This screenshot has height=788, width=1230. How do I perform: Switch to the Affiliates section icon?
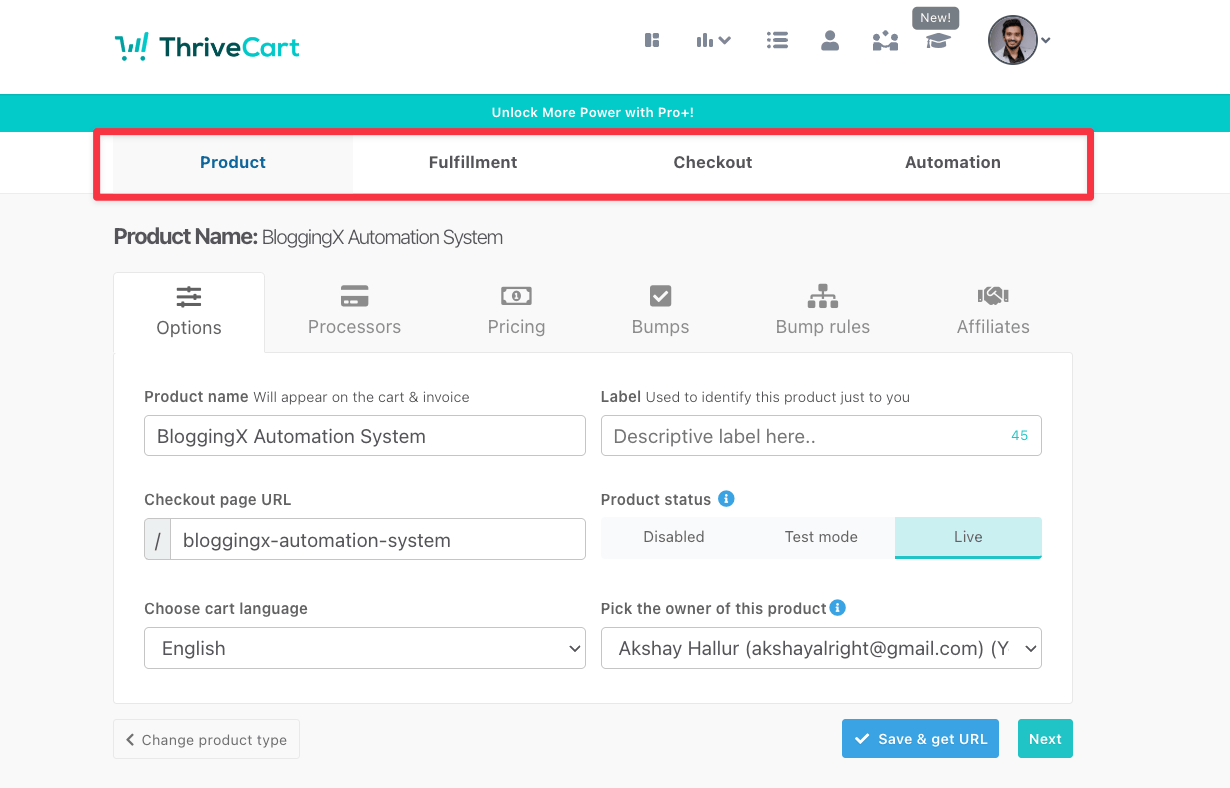992,312
